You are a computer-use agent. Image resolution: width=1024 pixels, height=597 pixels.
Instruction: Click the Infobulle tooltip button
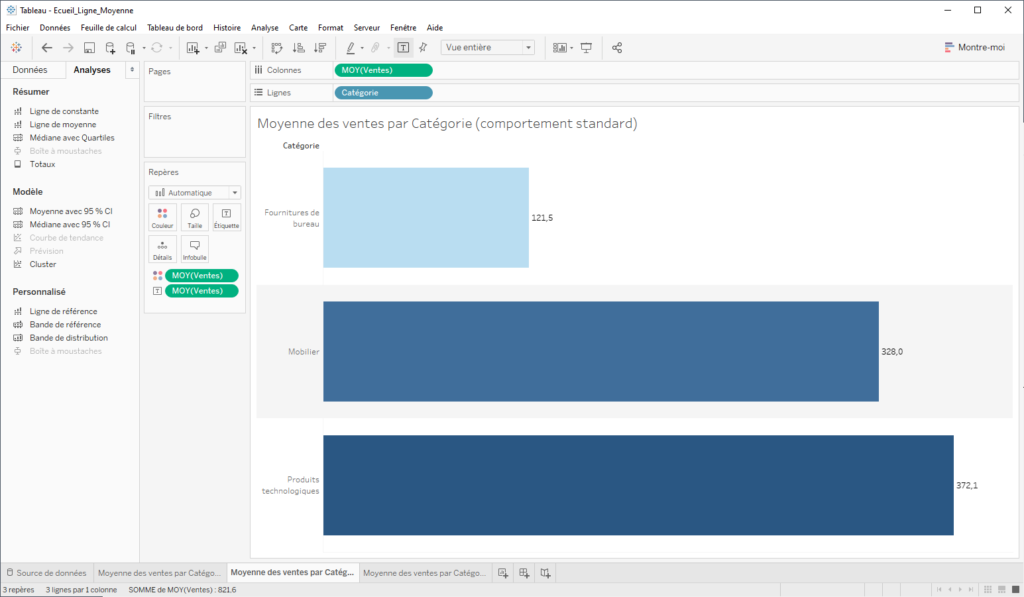tap(195, 250)
